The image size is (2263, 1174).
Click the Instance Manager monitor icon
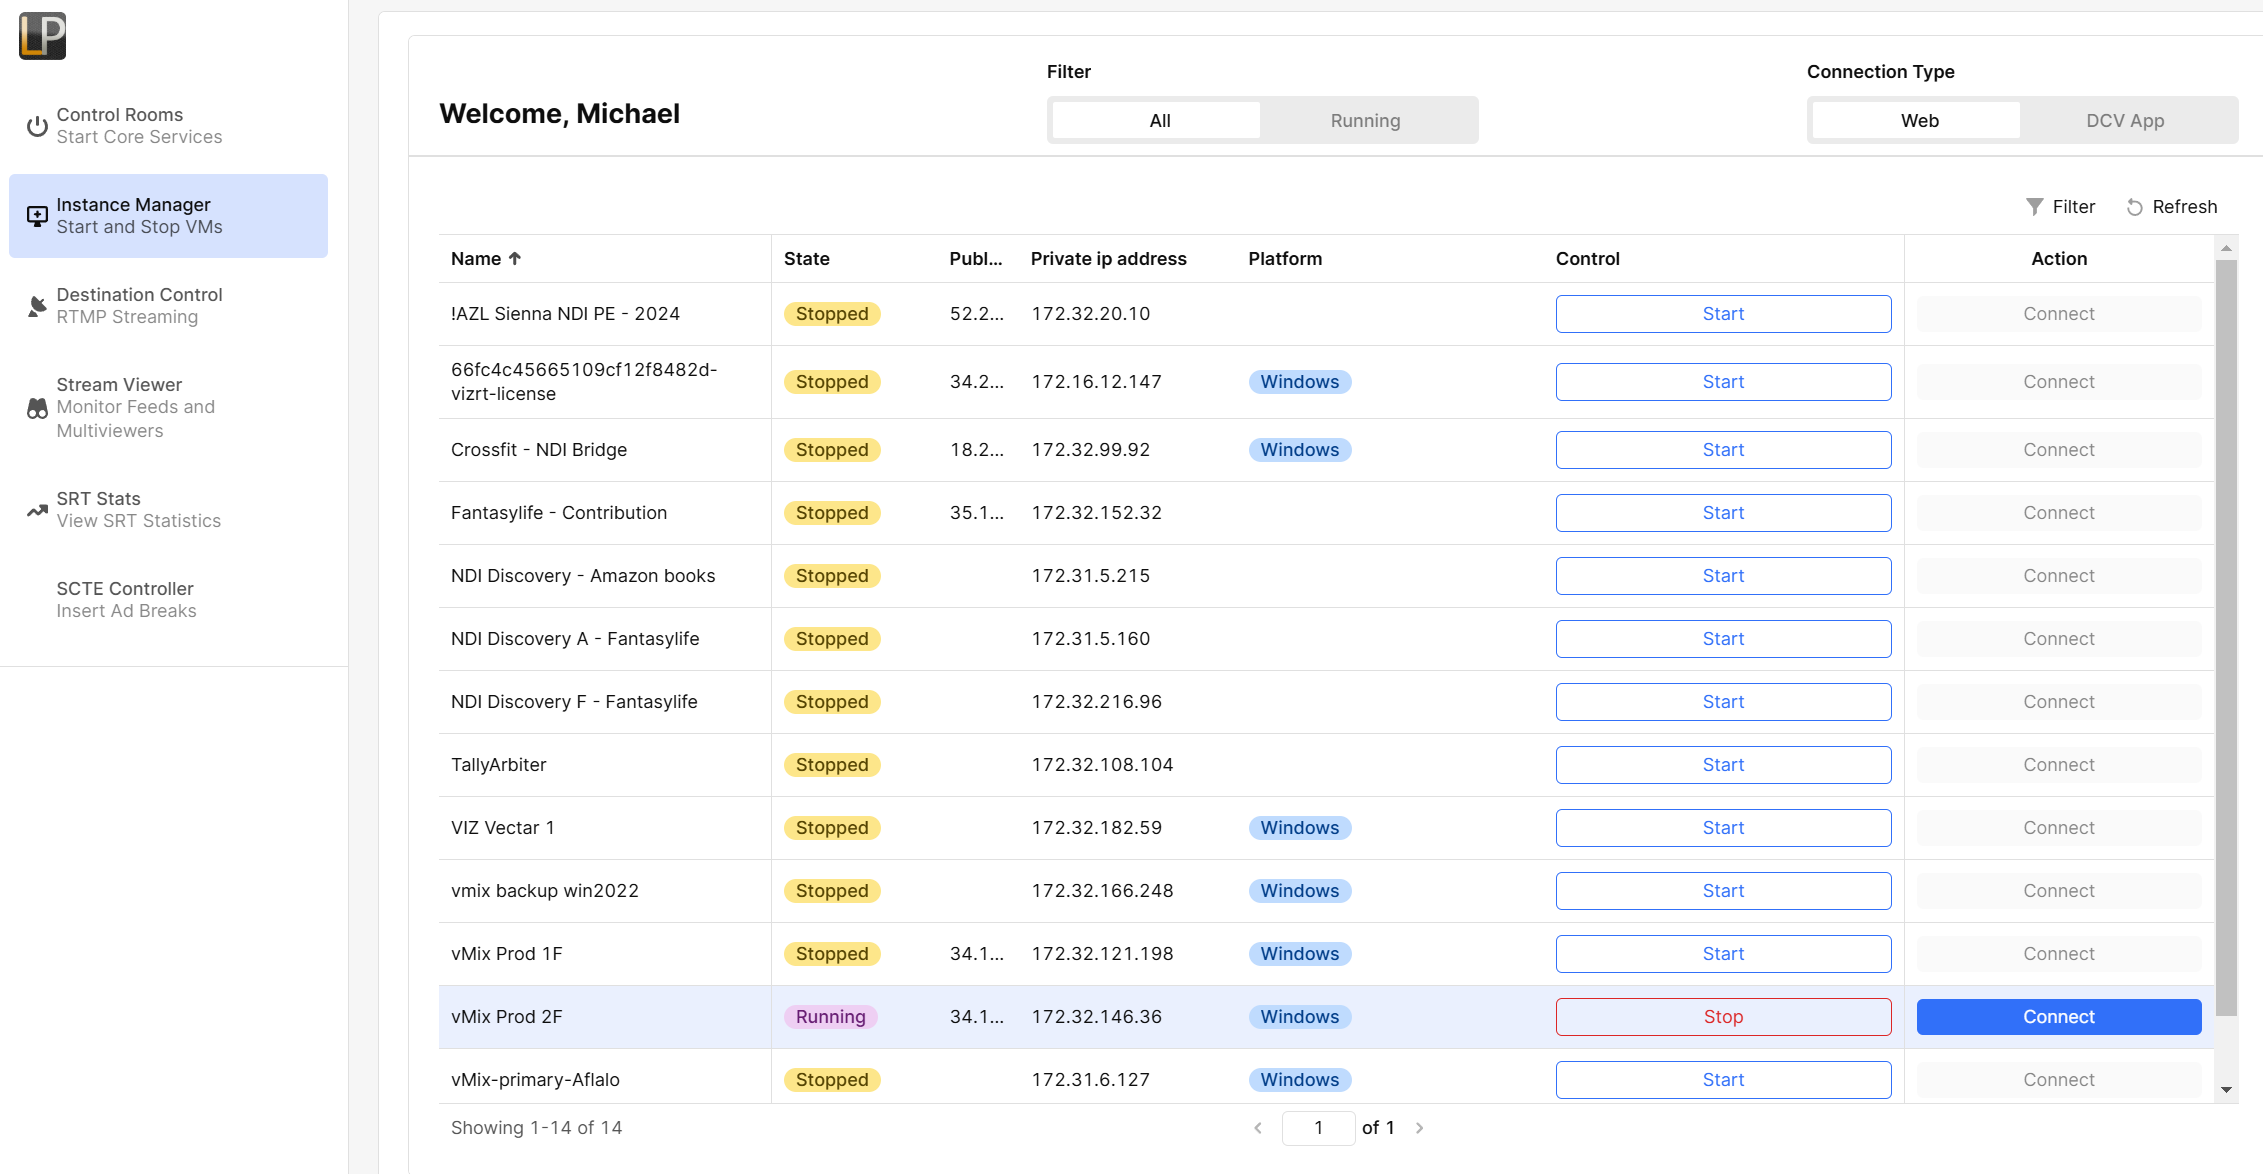click(37, 216)
